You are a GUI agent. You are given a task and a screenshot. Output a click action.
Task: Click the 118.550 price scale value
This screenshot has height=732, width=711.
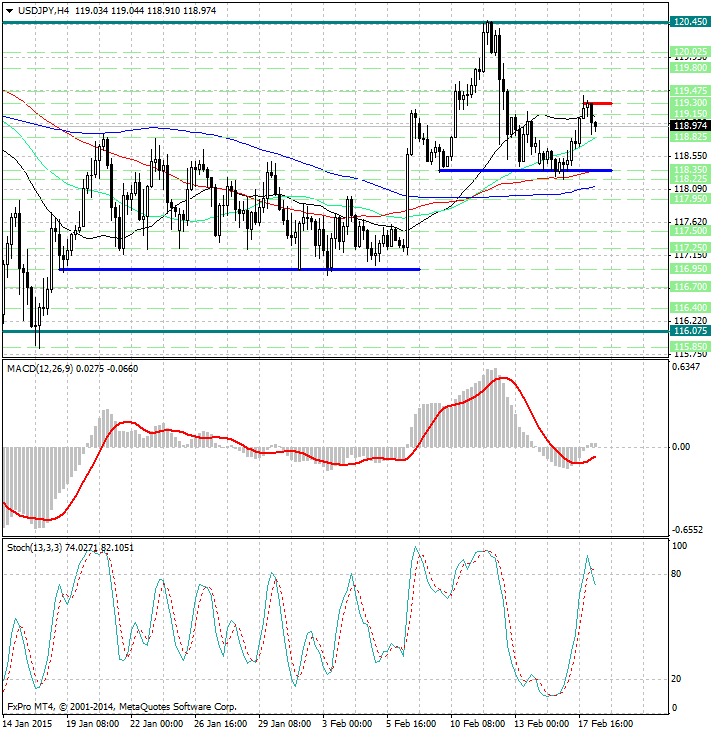coord(690,155)
